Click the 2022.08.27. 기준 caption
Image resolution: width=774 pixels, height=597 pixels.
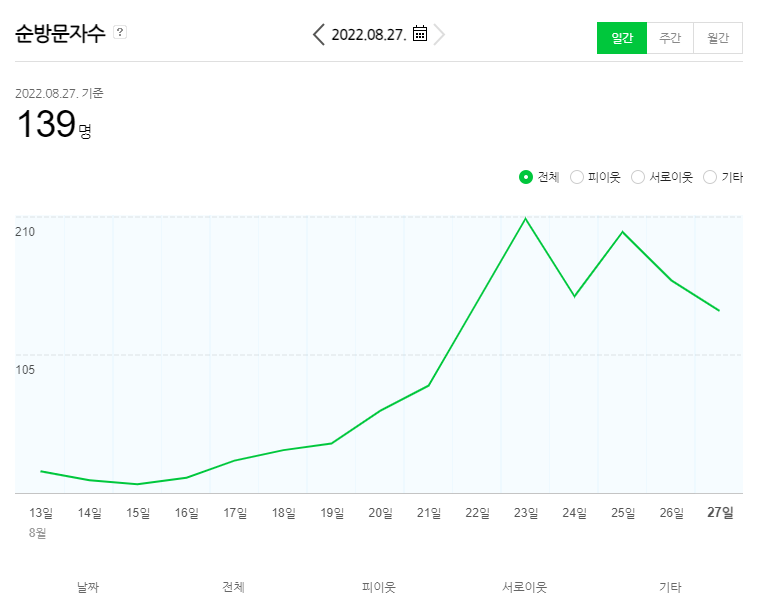click(x=59, y=93)
